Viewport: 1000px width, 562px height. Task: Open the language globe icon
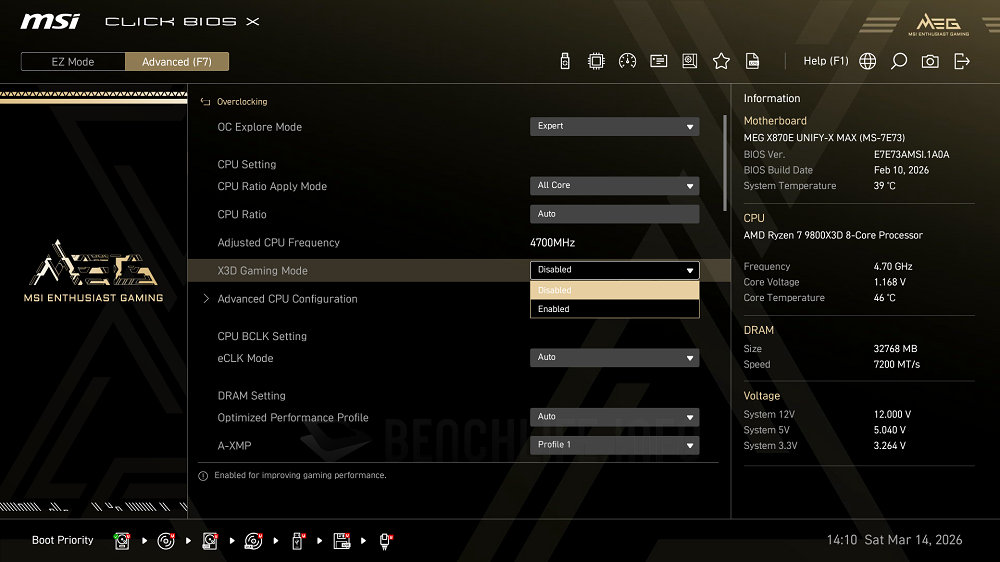point(867,61)
